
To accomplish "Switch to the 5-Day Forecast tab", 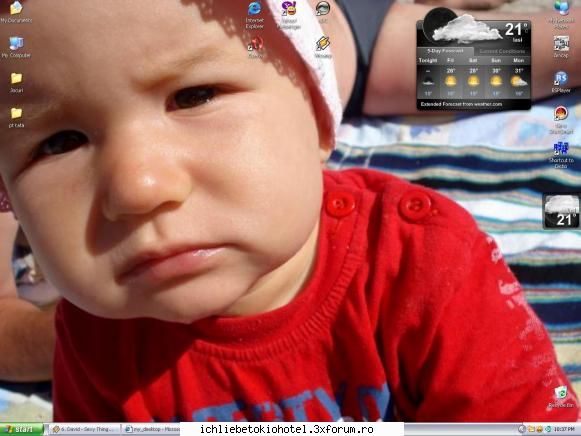I will 445,51.
